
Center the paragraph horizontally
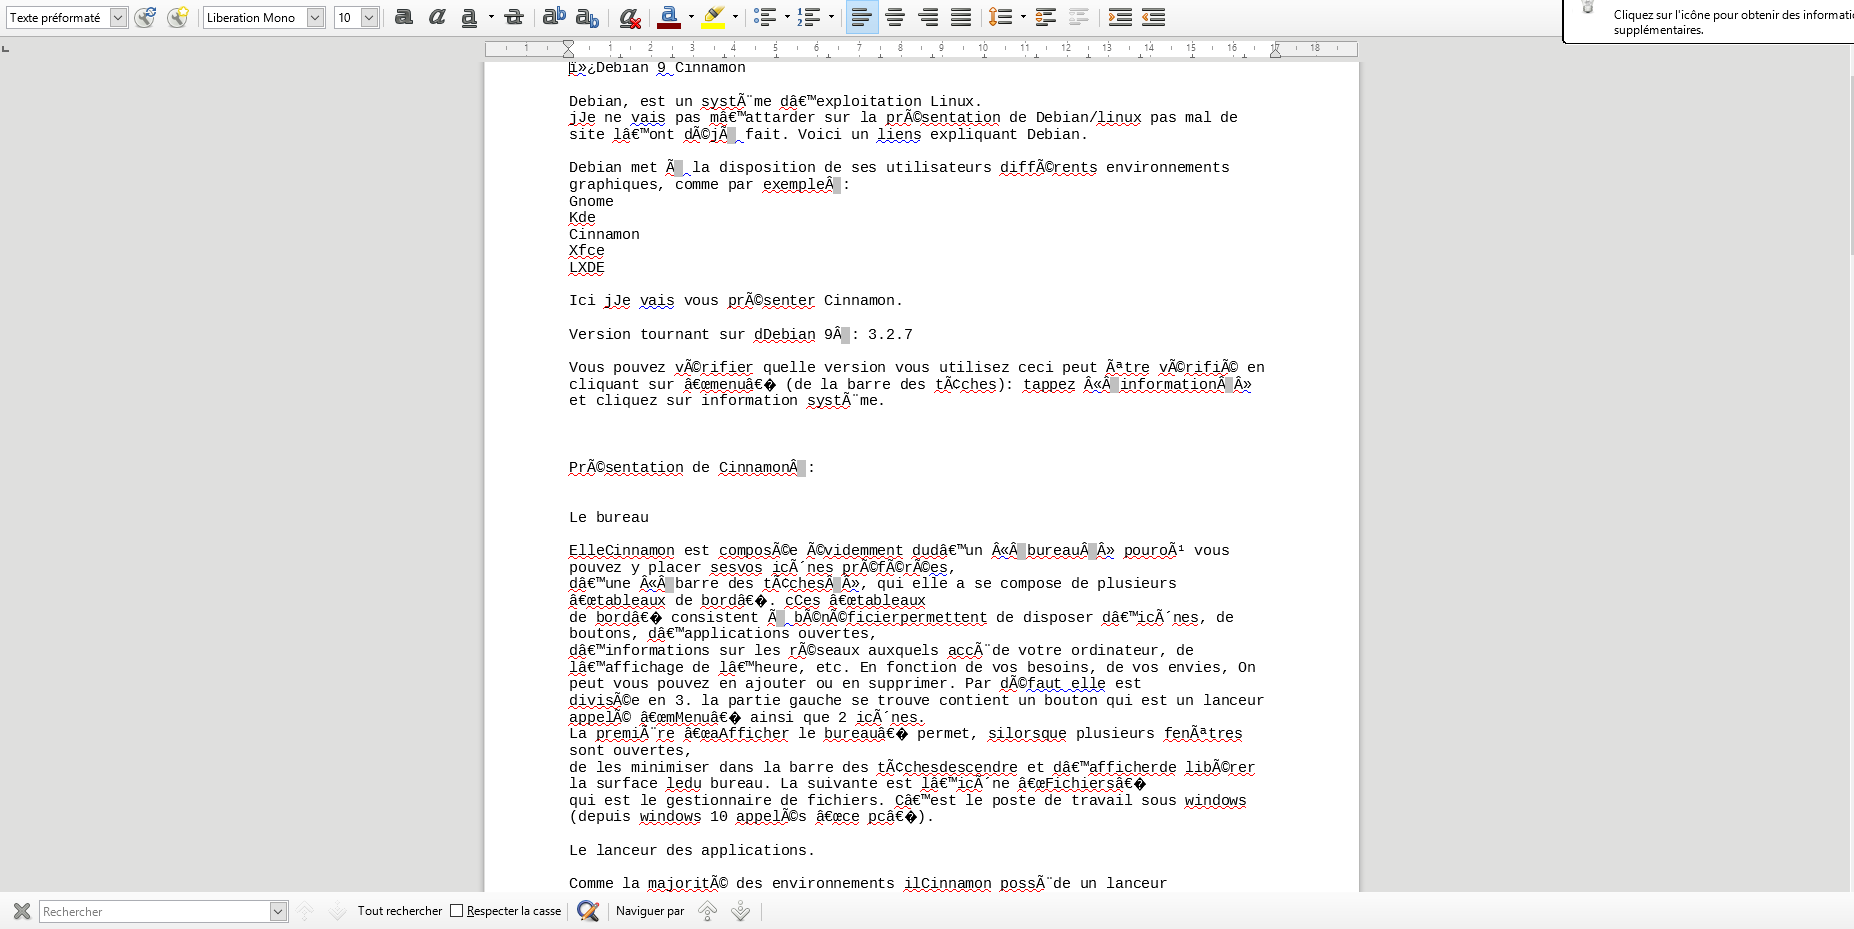tap(895, 17)
